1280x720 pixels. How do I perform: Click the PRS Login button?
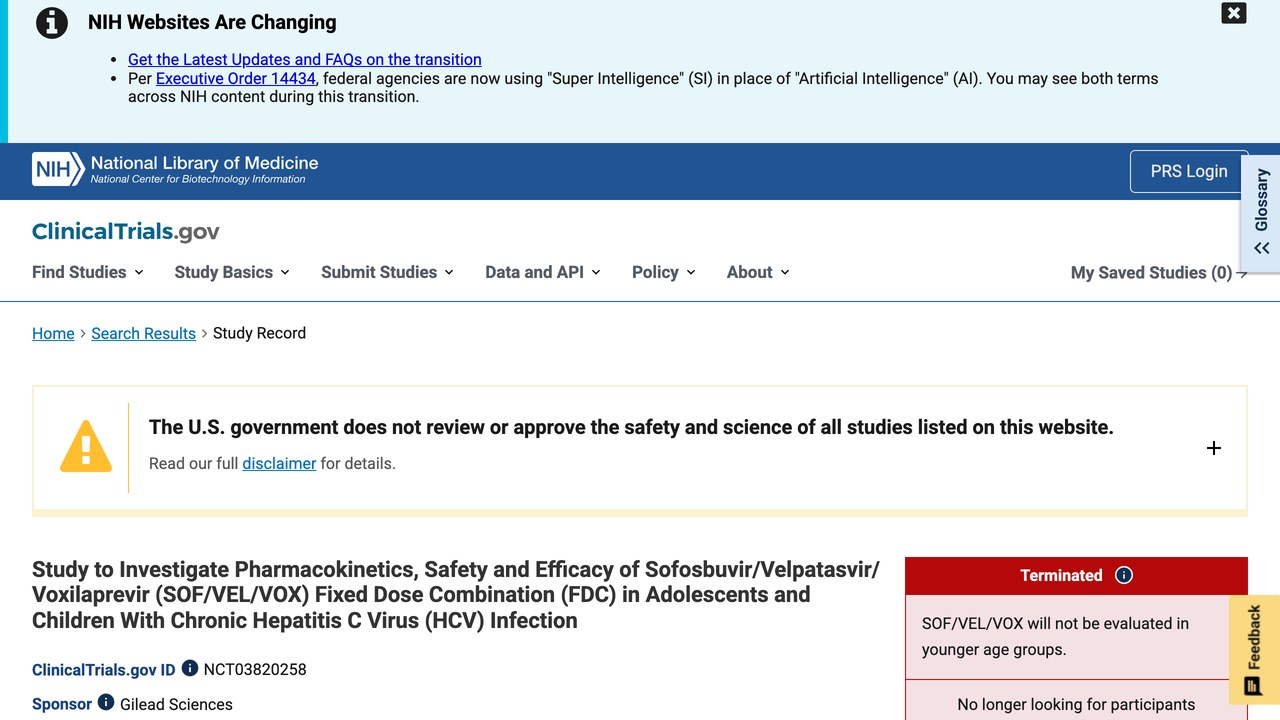(x=1189, y=171)
